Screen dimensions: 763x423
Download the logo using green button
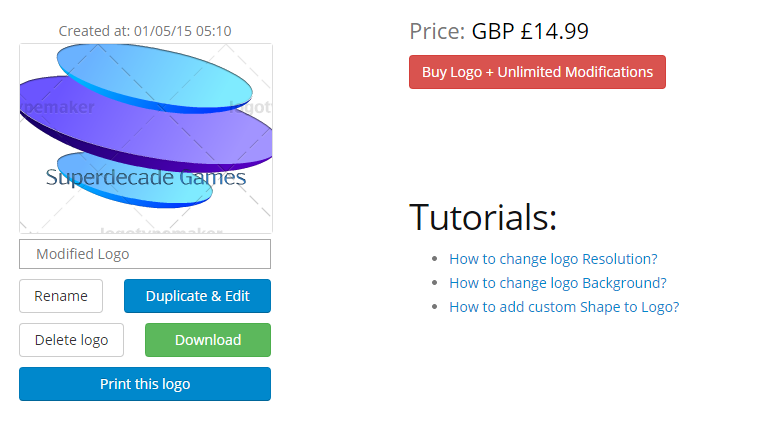pyautogui.click(x=208, y=340)
